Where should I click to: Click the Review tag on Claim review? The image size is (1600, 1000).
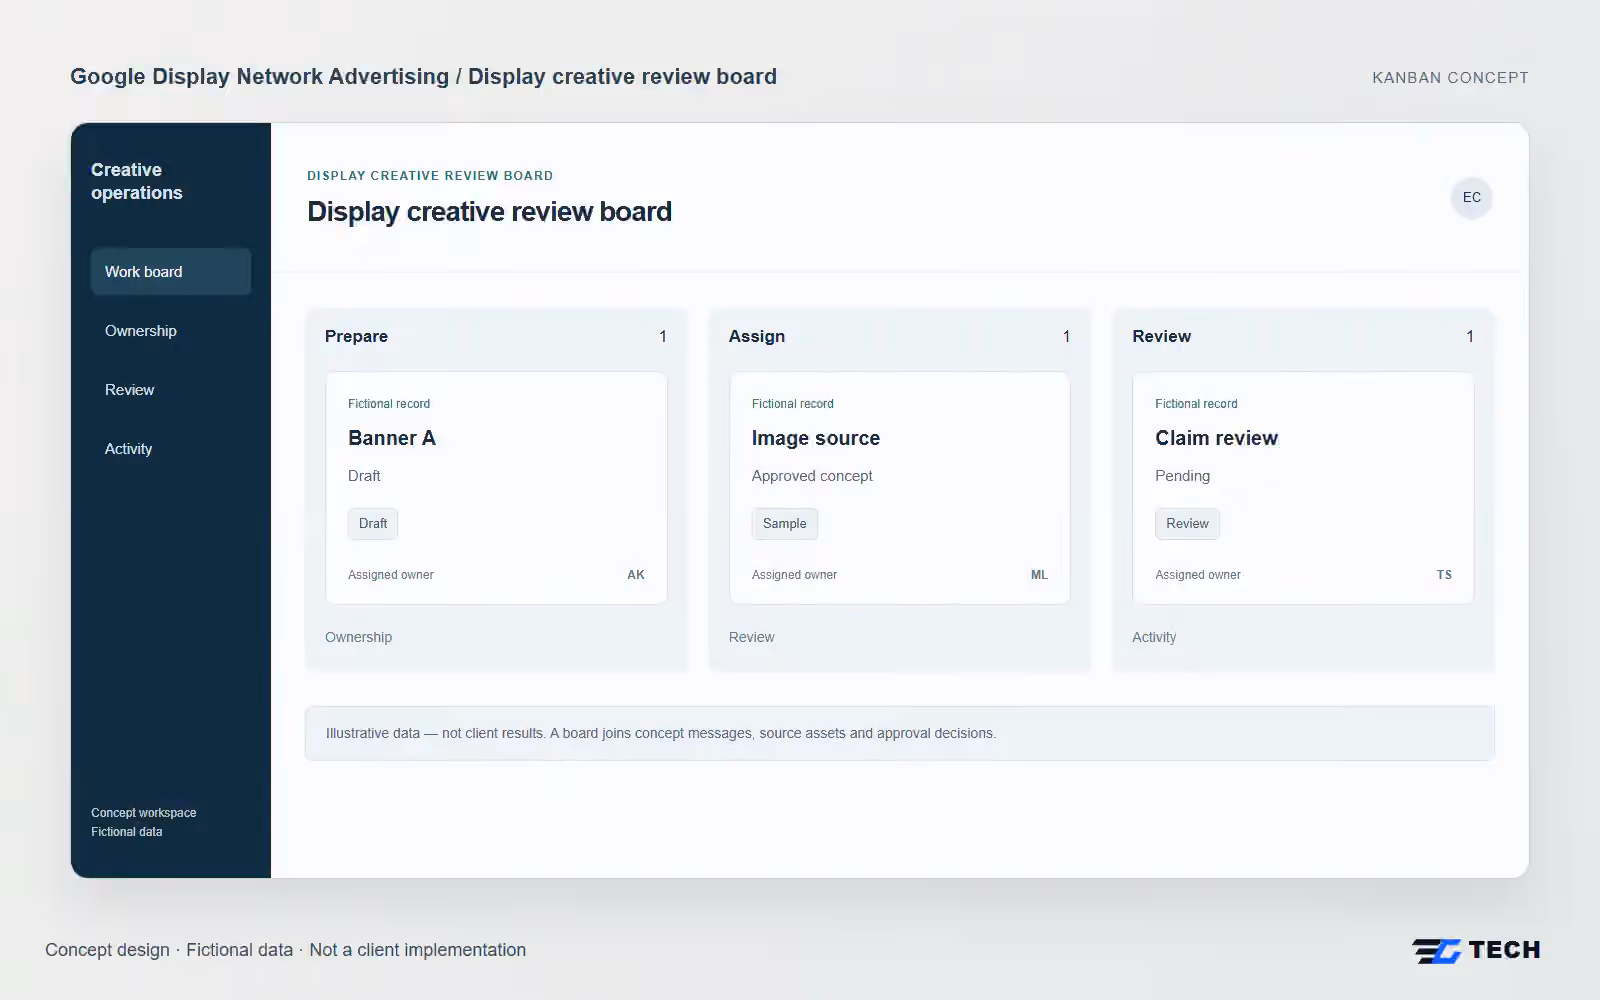[x=1187, y=524]
